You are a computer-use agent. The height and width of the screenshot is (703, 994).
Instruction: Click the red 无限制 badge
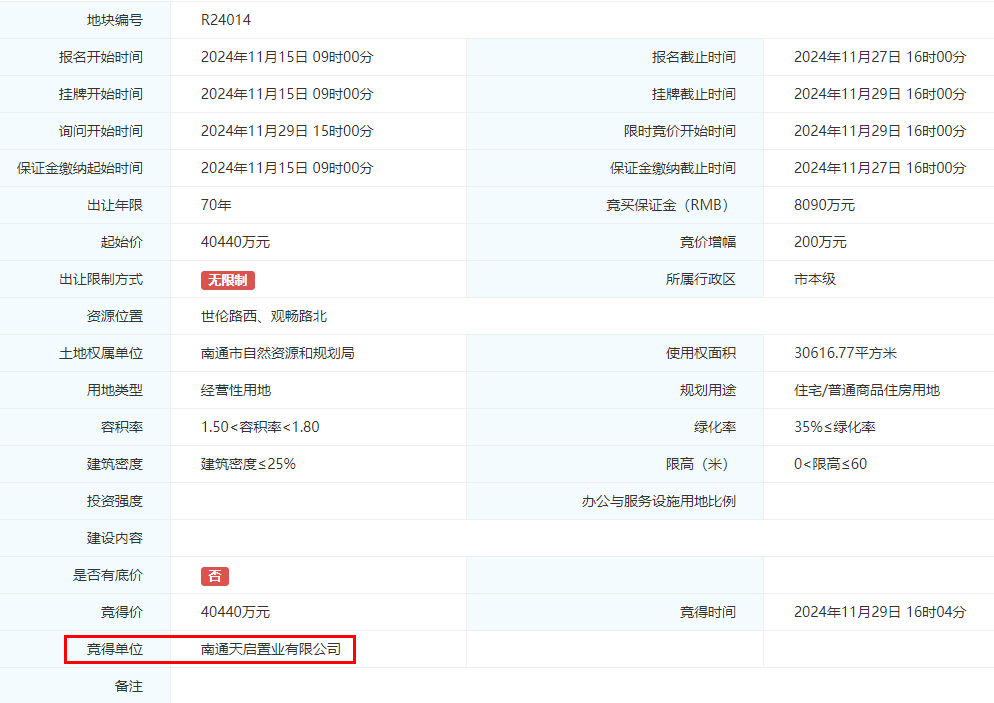click(x=228, y=280)
